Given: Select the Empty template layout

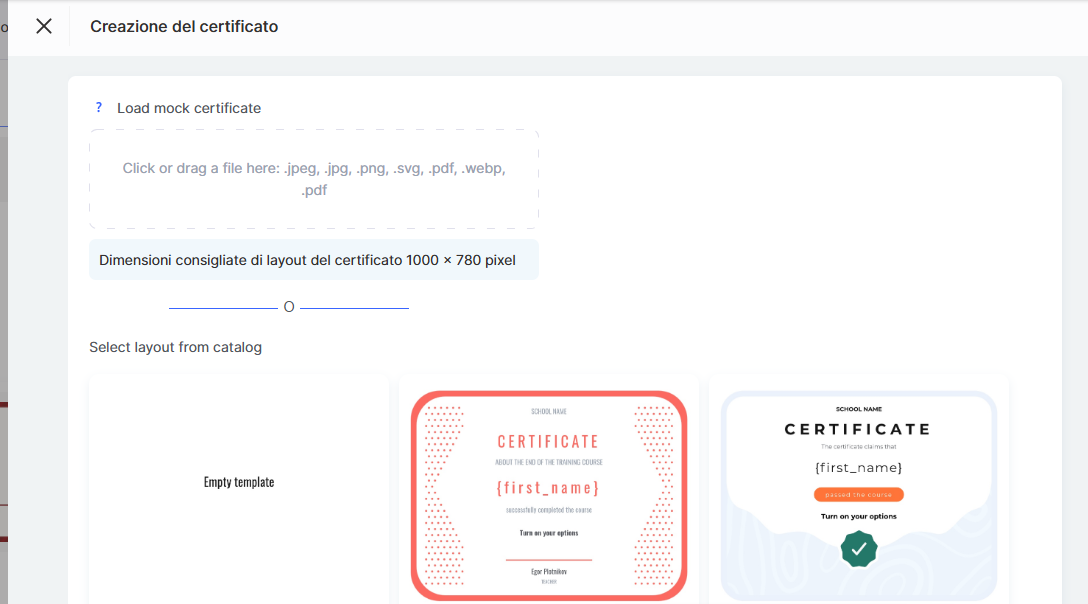Looking at the screenshot, I should pyautogui.click(x=239, y=482).
